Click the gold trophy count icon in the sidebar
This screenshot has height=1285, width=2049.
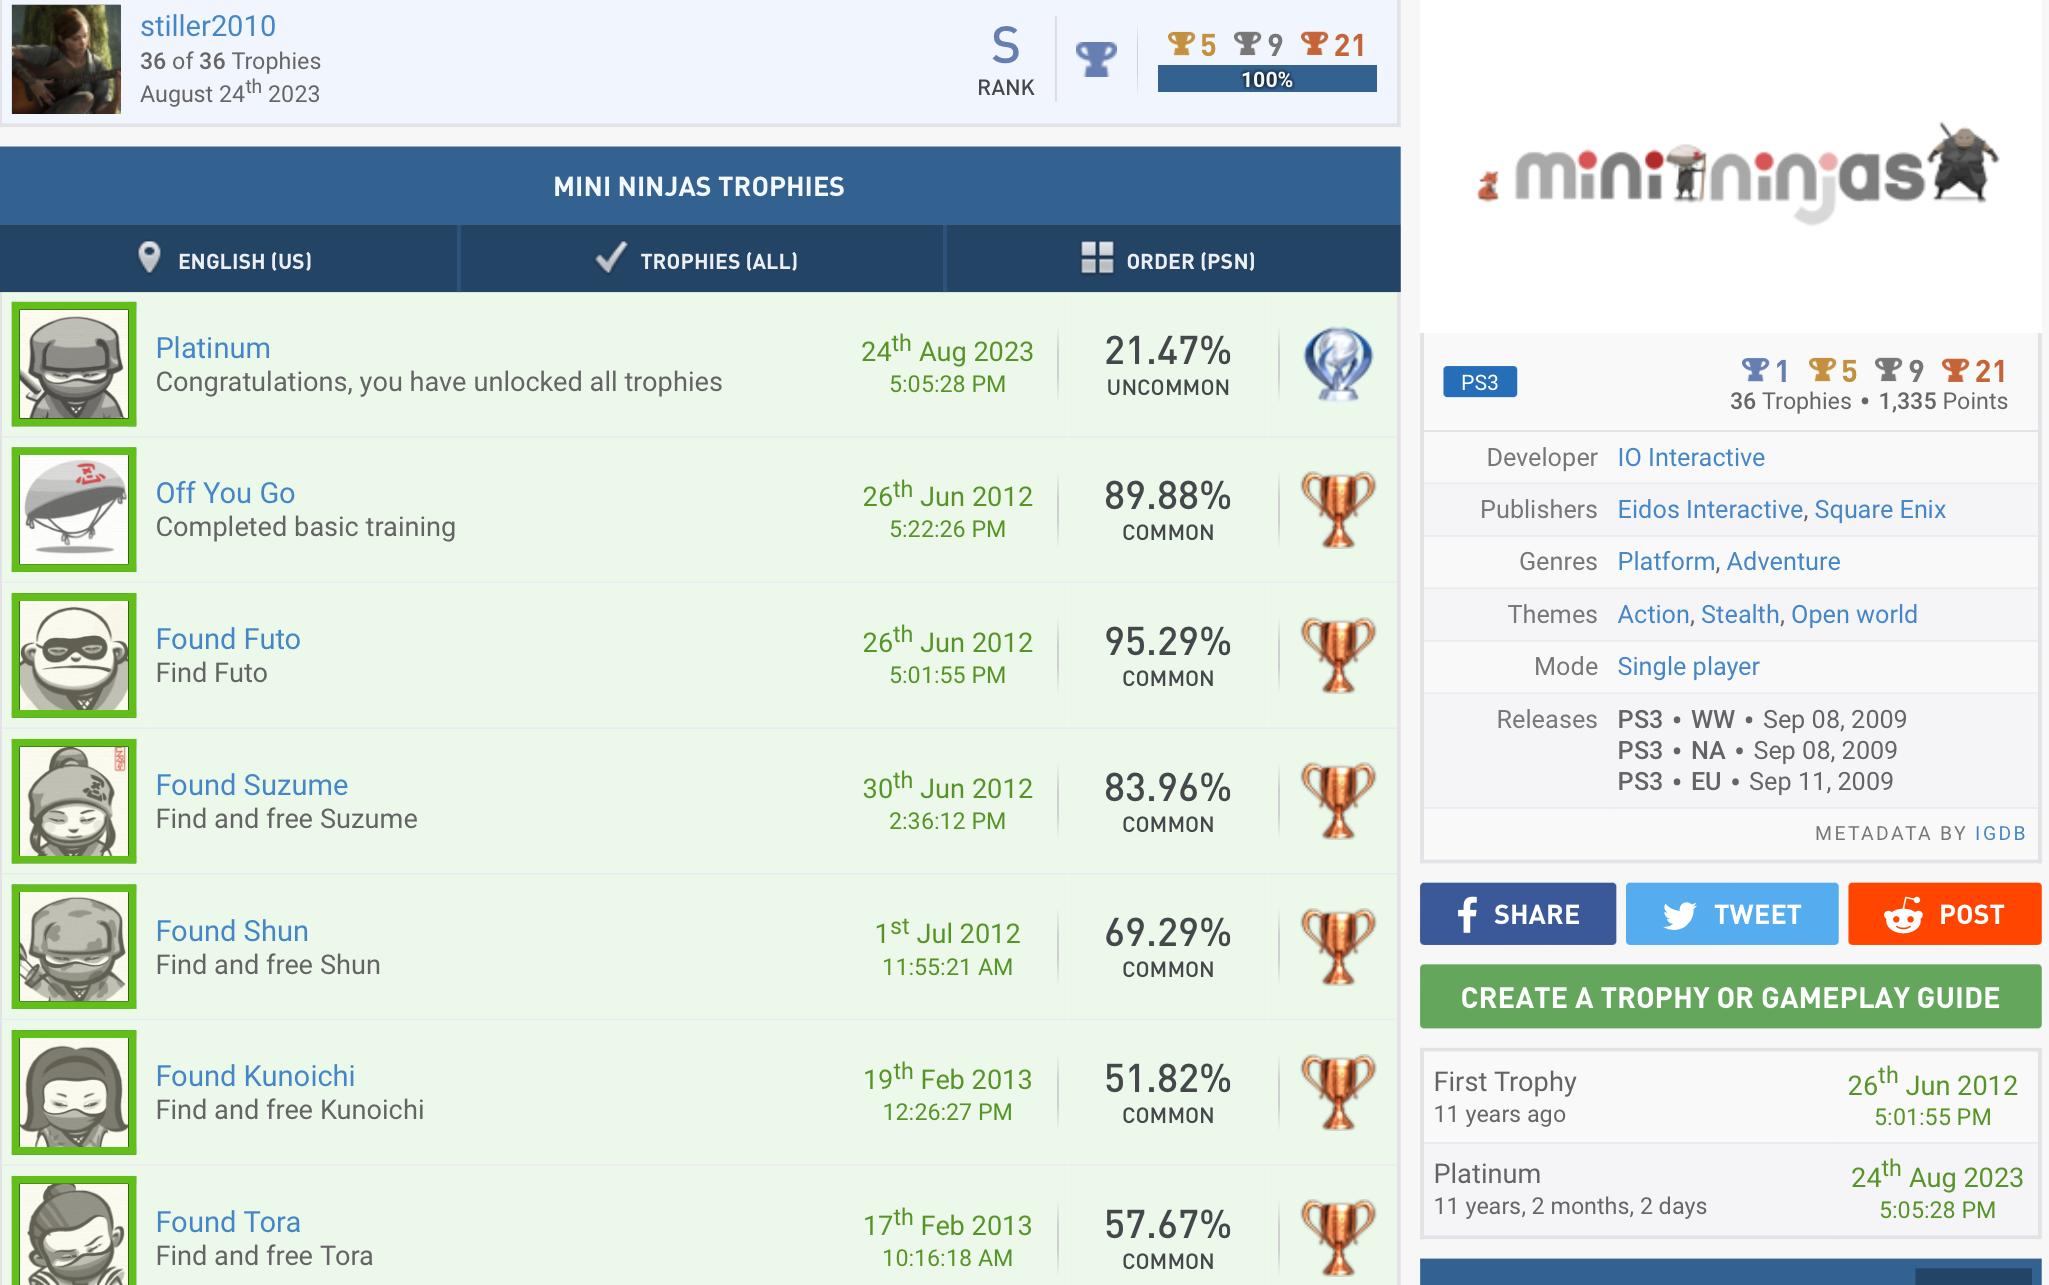point(1823,370)
